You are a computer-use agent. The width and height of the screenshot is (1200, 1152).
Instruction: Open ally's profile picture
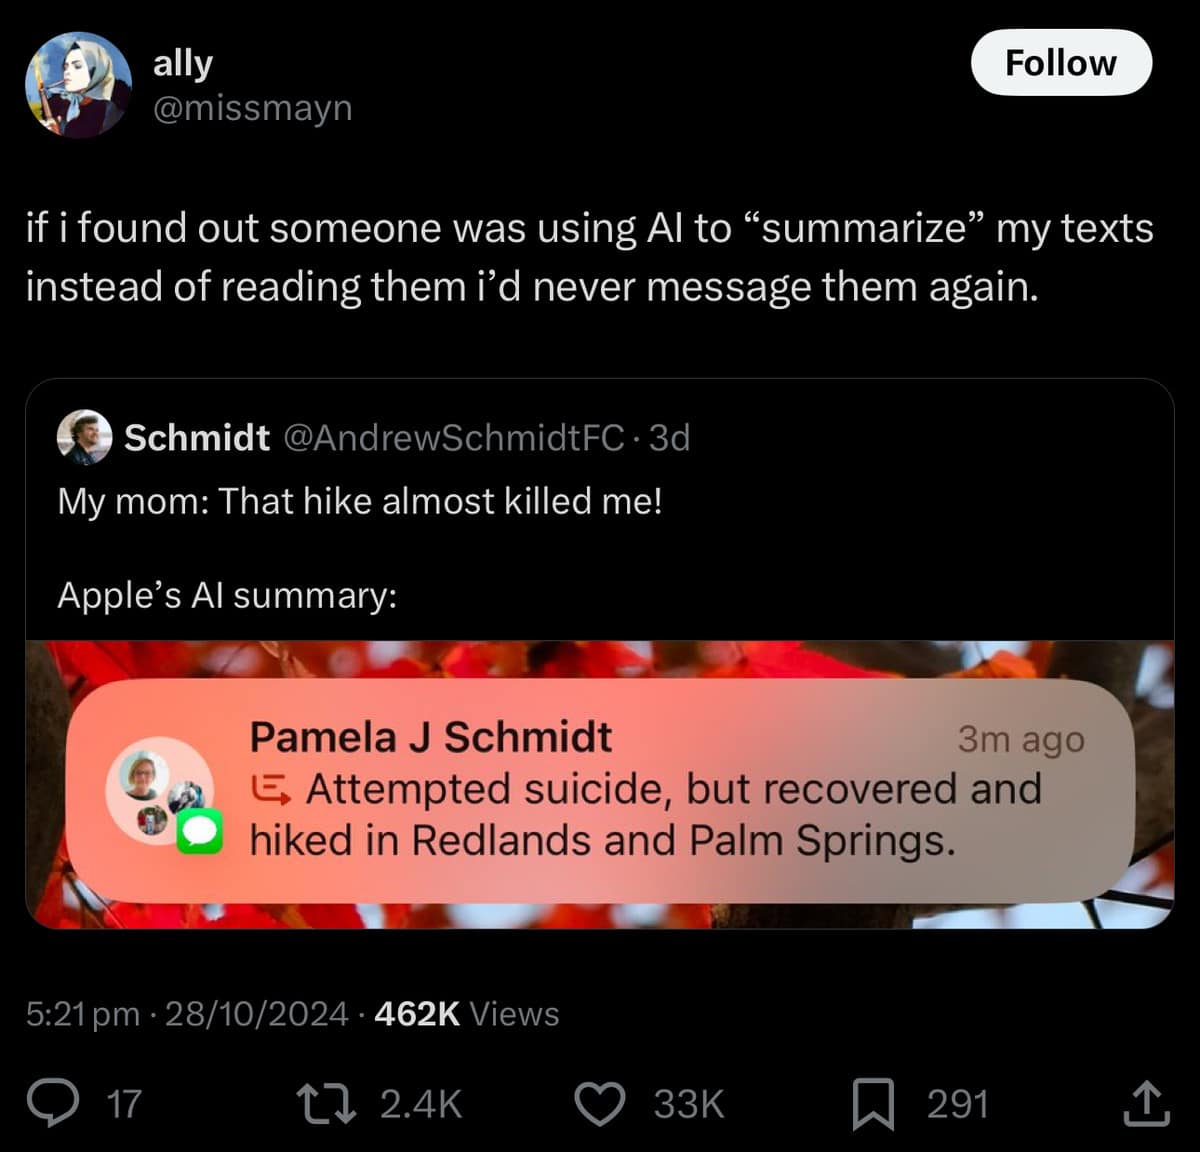78,84
